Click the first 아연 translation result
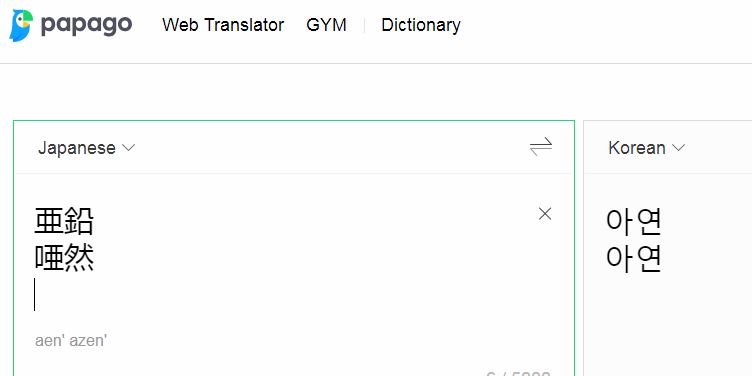Image resolution: width=752 pixels, height=376 pixels. [x=634, y=222]
